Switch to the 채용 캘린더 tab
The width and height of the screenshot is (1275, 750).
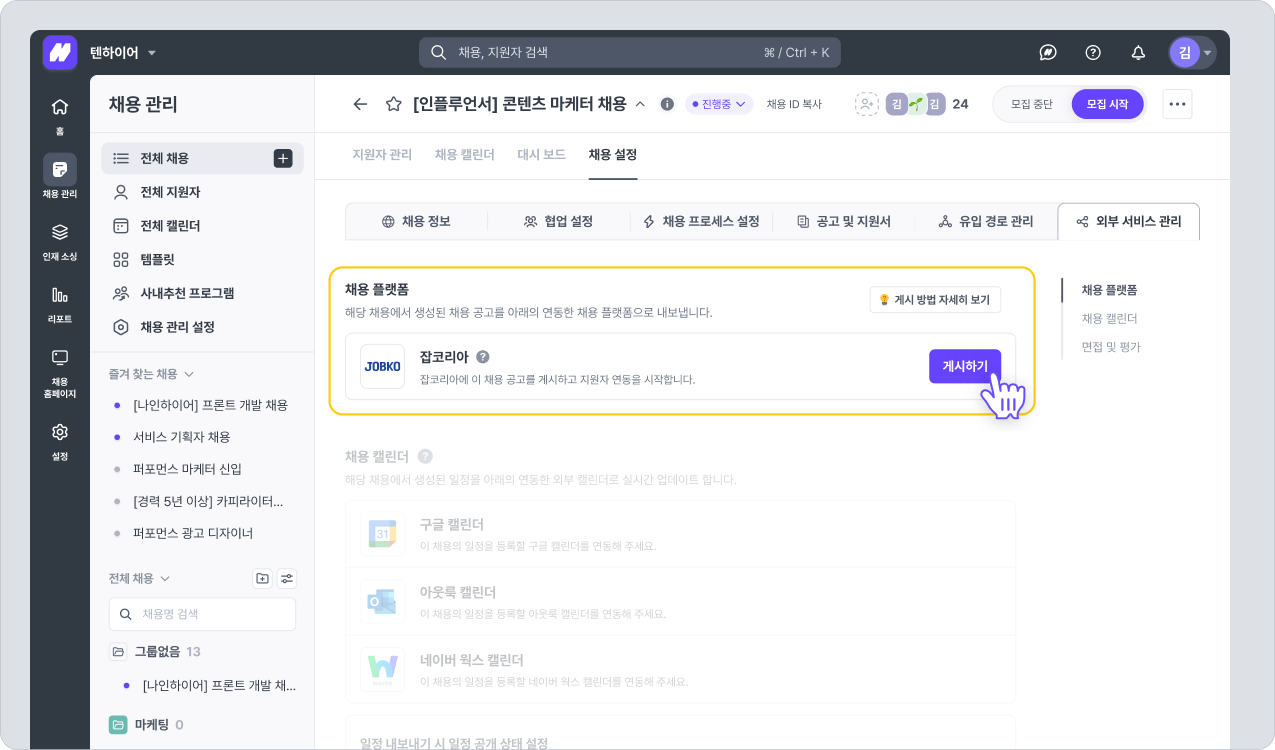(x=465, y=155)
